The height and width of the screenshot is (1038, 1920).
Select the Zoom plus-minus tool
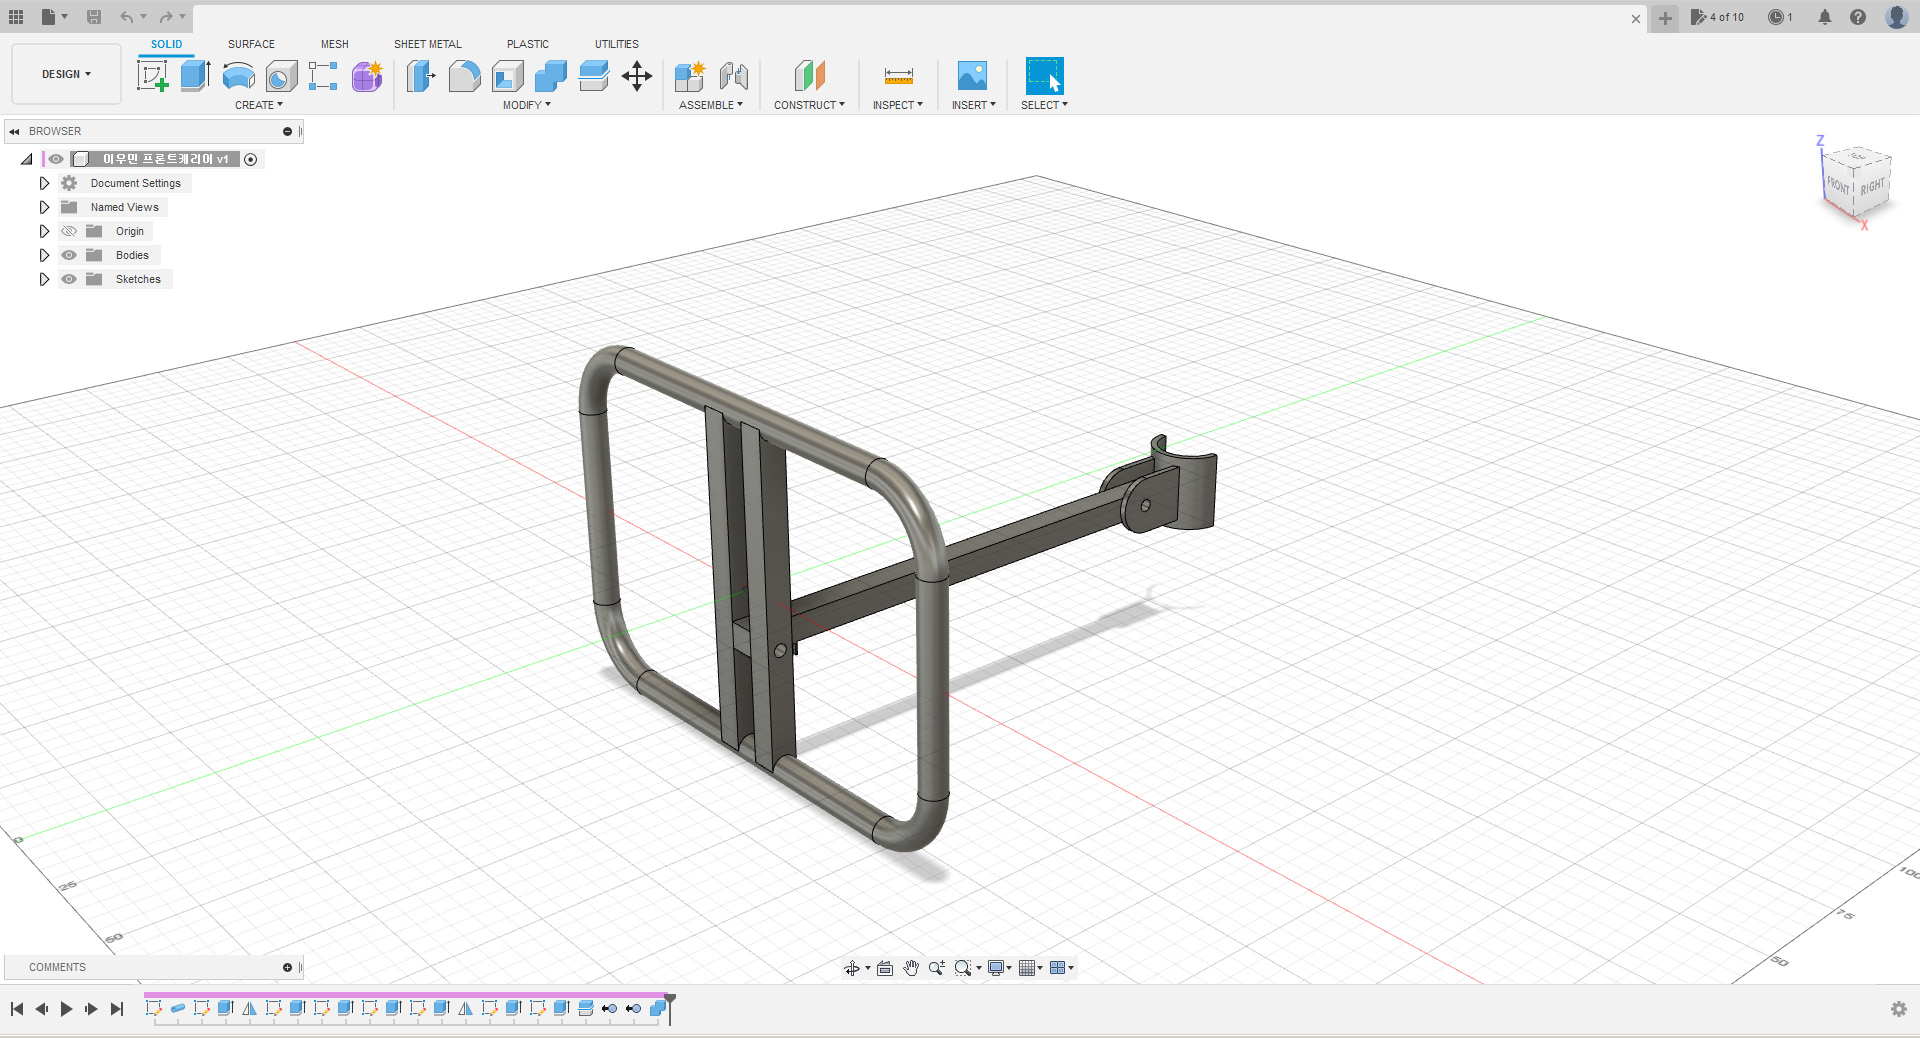tap(937, 968)
